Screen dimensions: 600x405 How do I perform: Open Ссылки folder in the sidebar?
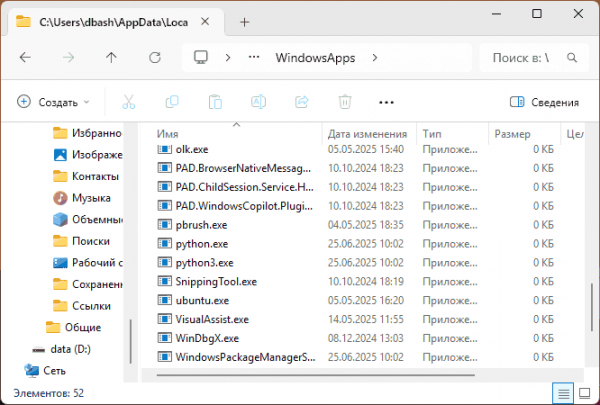coord(82,306)
